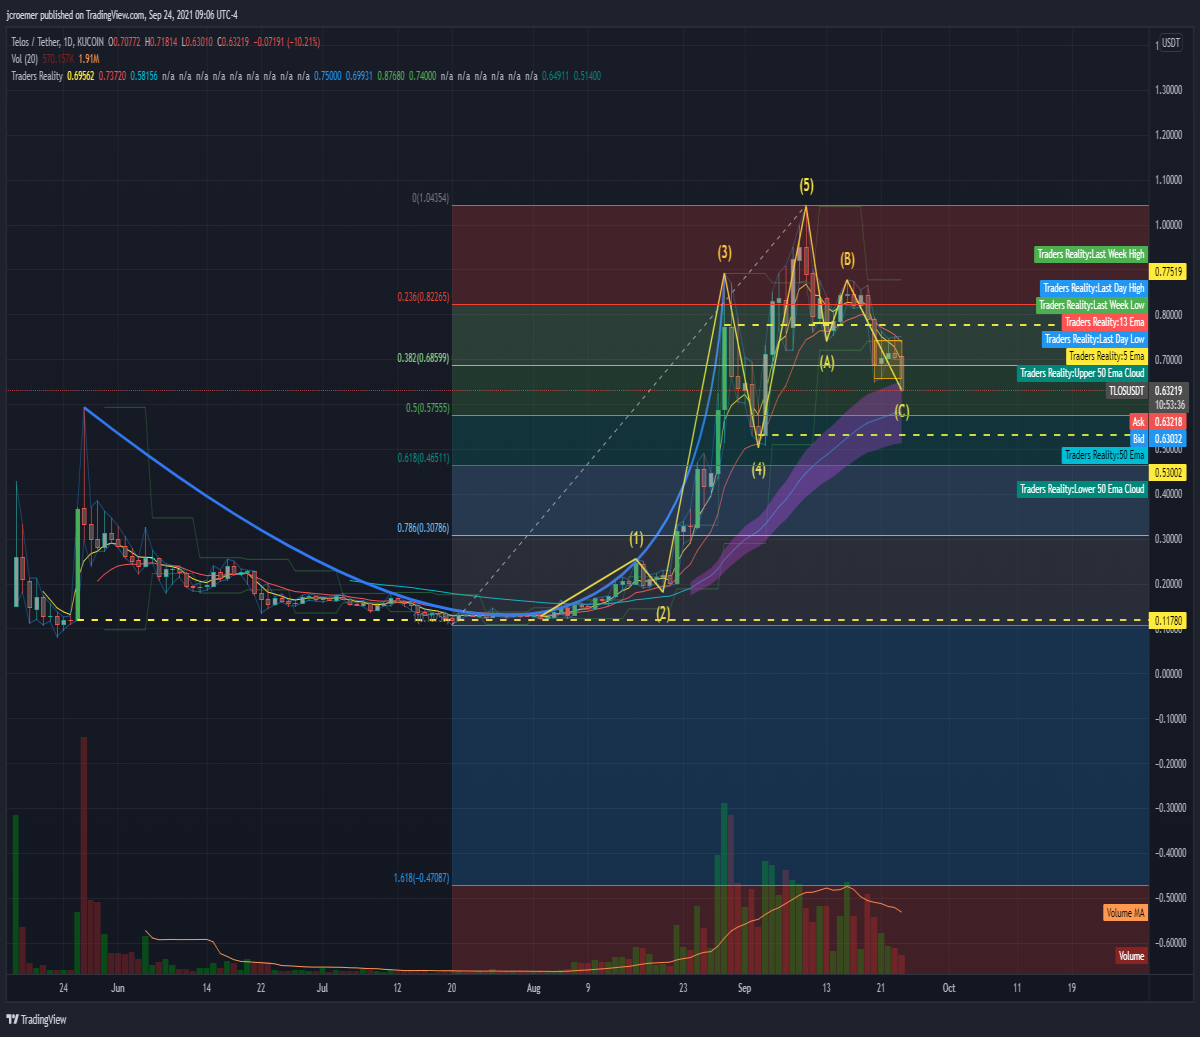The width and height of the screenshot is (1200, 1037).
Task: Select the Traders Reality:13 Ema label
Action: tap(1104, 322)
